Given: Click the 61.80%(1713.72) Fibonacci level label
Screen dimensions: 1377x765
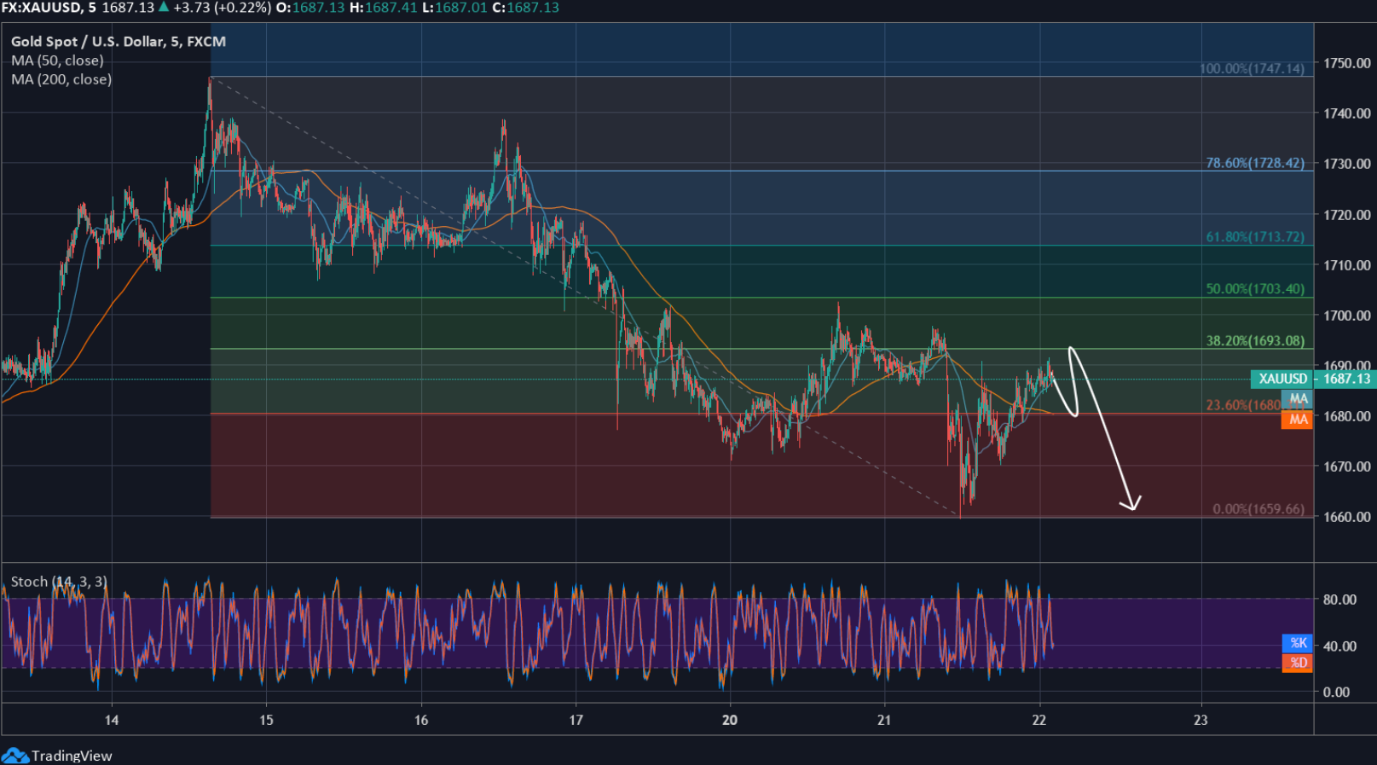Looking at the screenshot, I should [x=1254, y=237].
